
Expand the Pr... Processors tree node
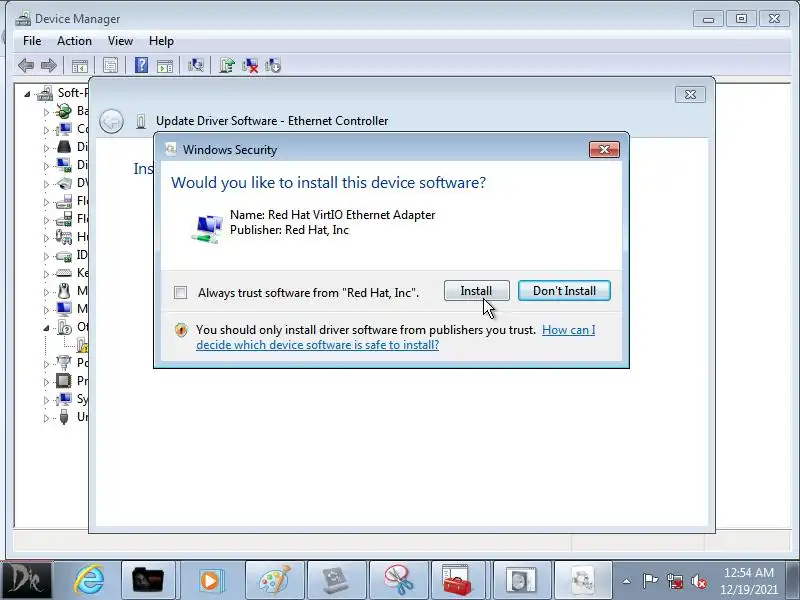pyautogui.click(x=46, y=382)
